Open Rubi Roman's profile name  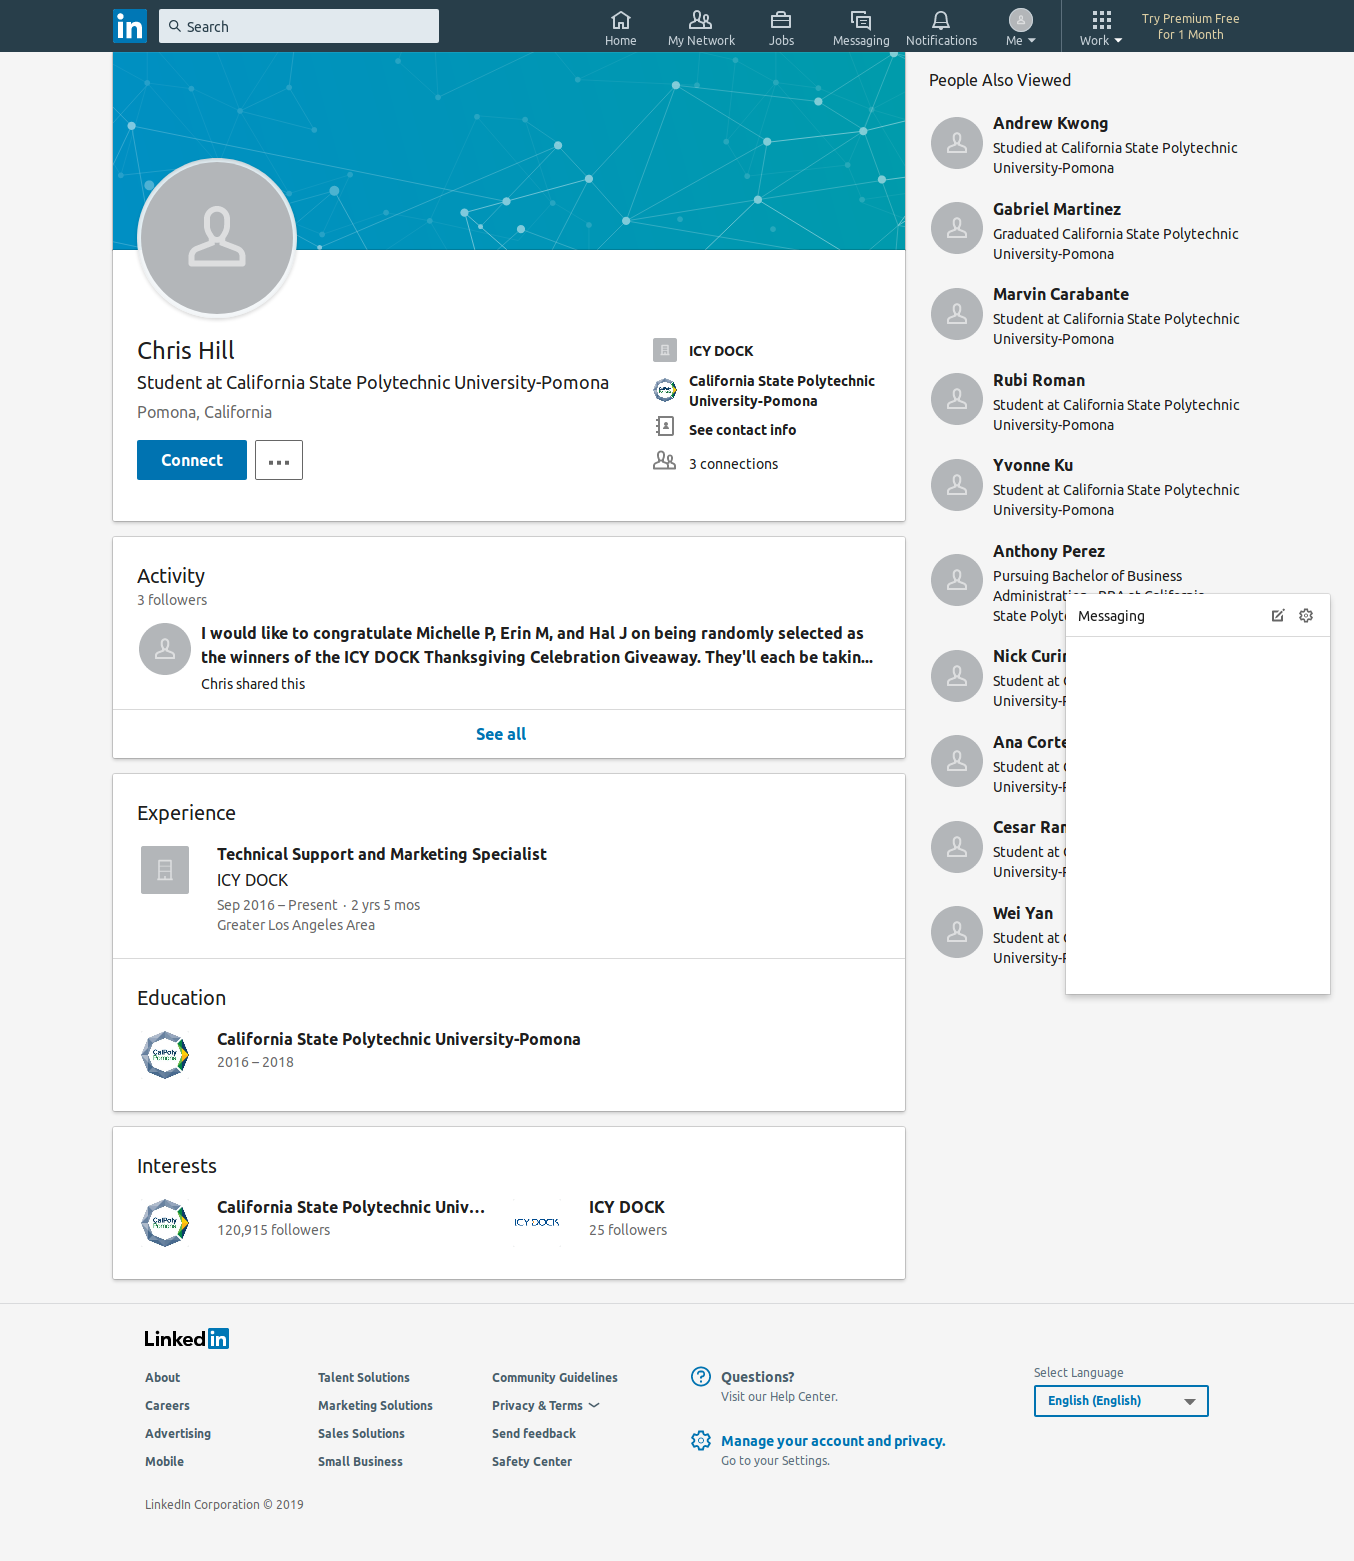(1039, 380)
